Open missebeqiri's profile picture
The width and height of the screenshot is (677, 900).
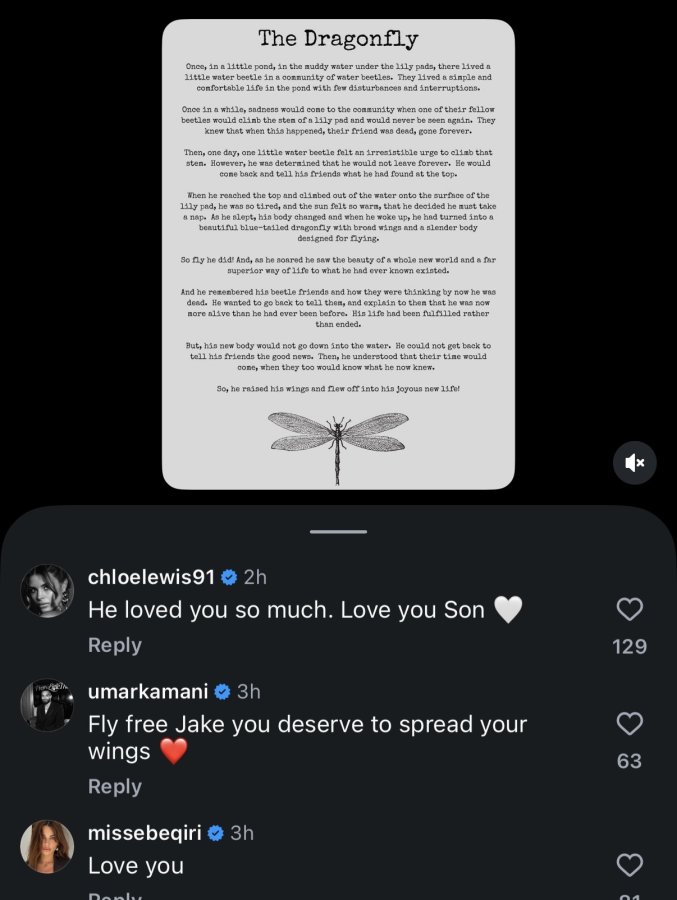click(47, 847)
